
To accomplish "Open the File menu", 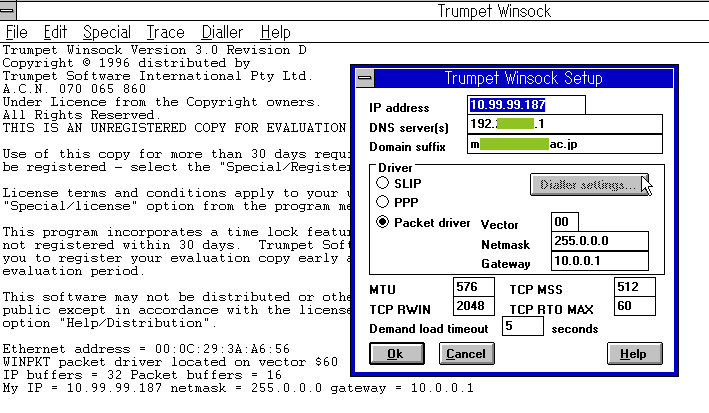I will pos(16,32).
